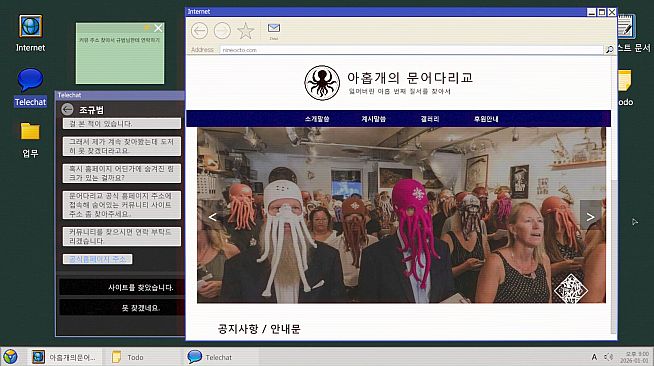This screenshot has height=366, width=654.
Task: Click the browser forward arrow button
Action: pos(222,31)
